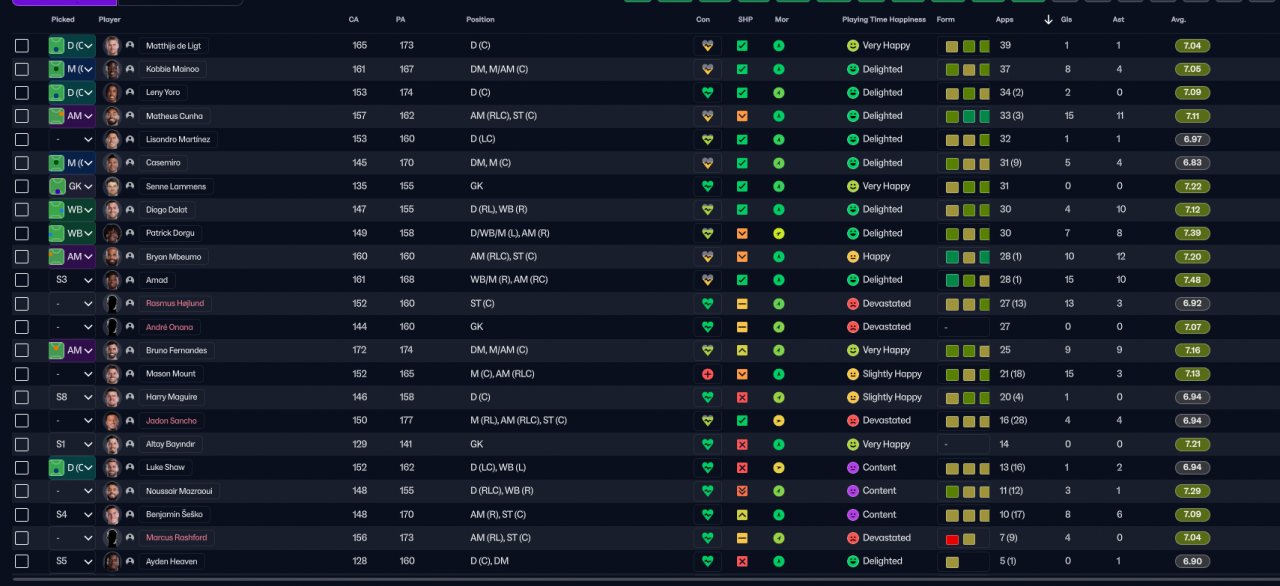
Task: Open Noussair Mazraoui player name link
Action: (x=179, y=491)
